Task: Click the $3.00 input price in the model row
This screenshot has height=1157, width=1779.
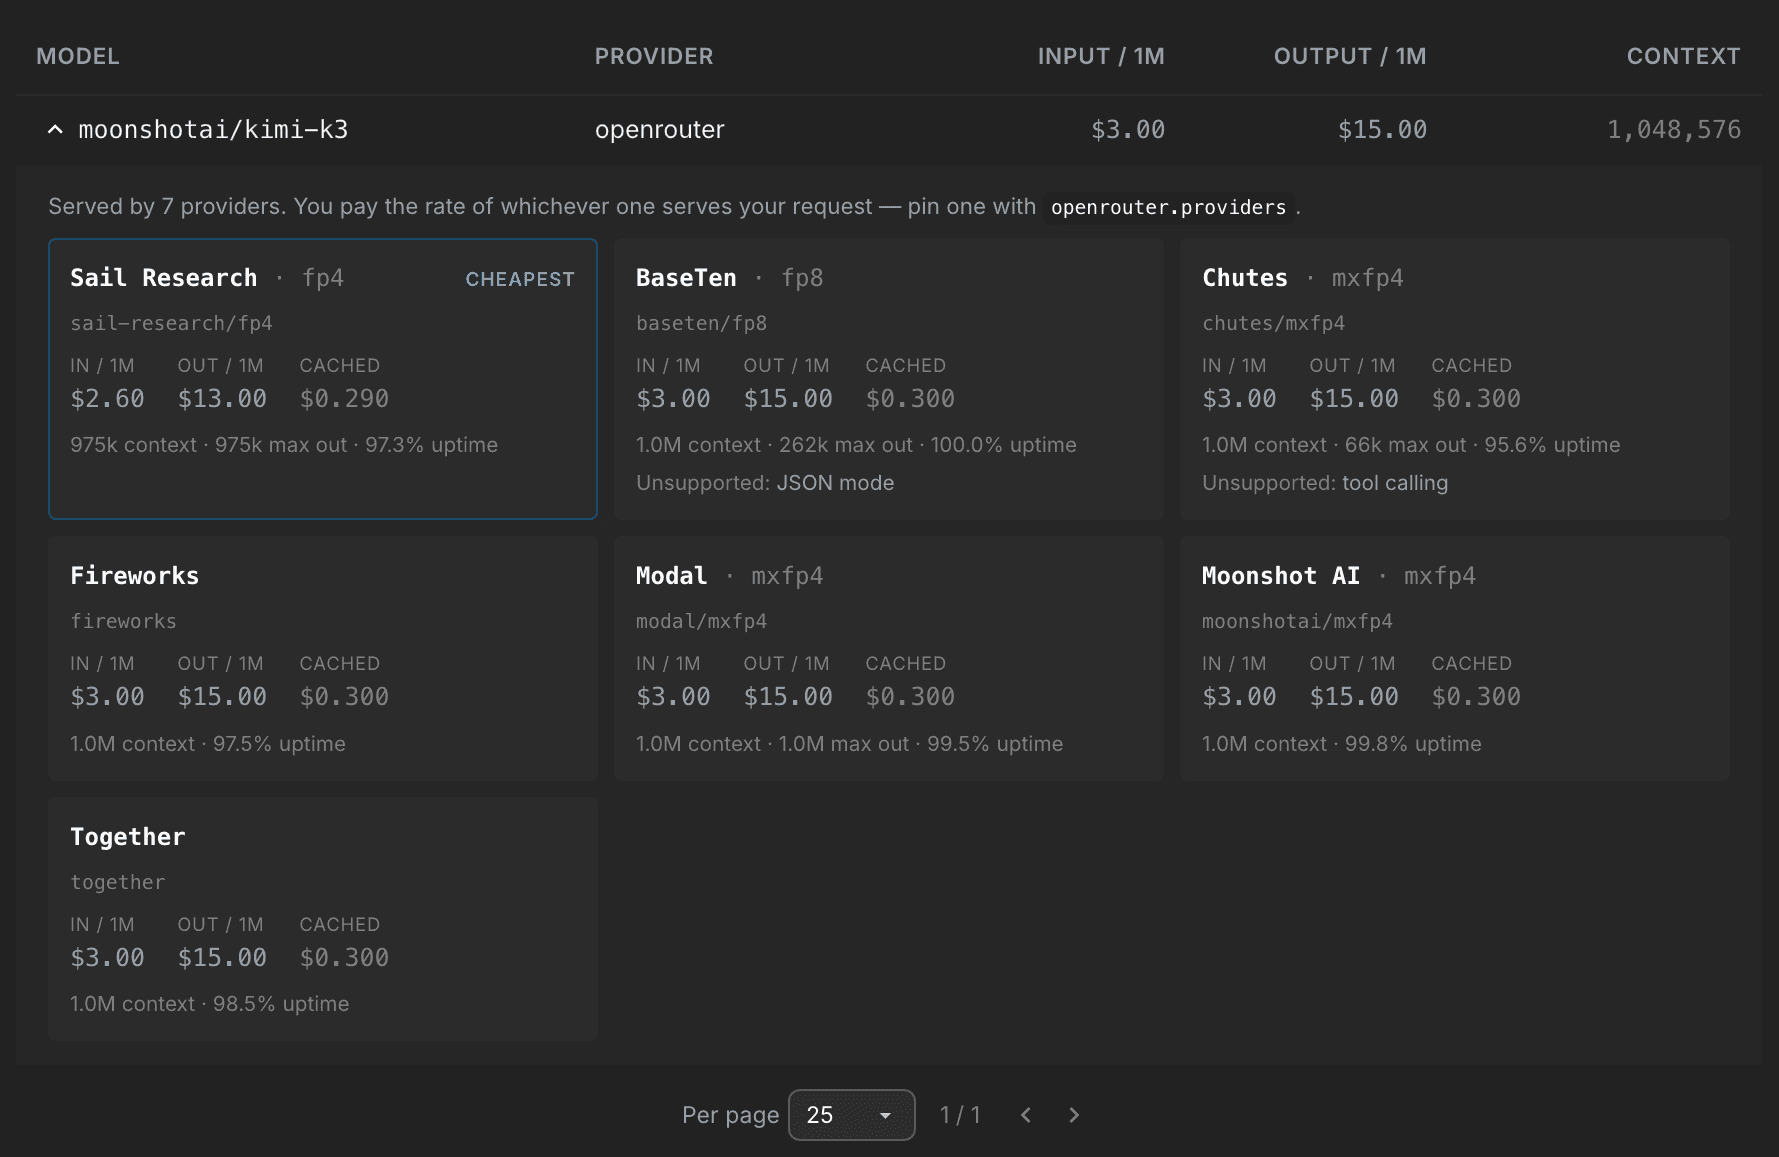Action: 1128,130
